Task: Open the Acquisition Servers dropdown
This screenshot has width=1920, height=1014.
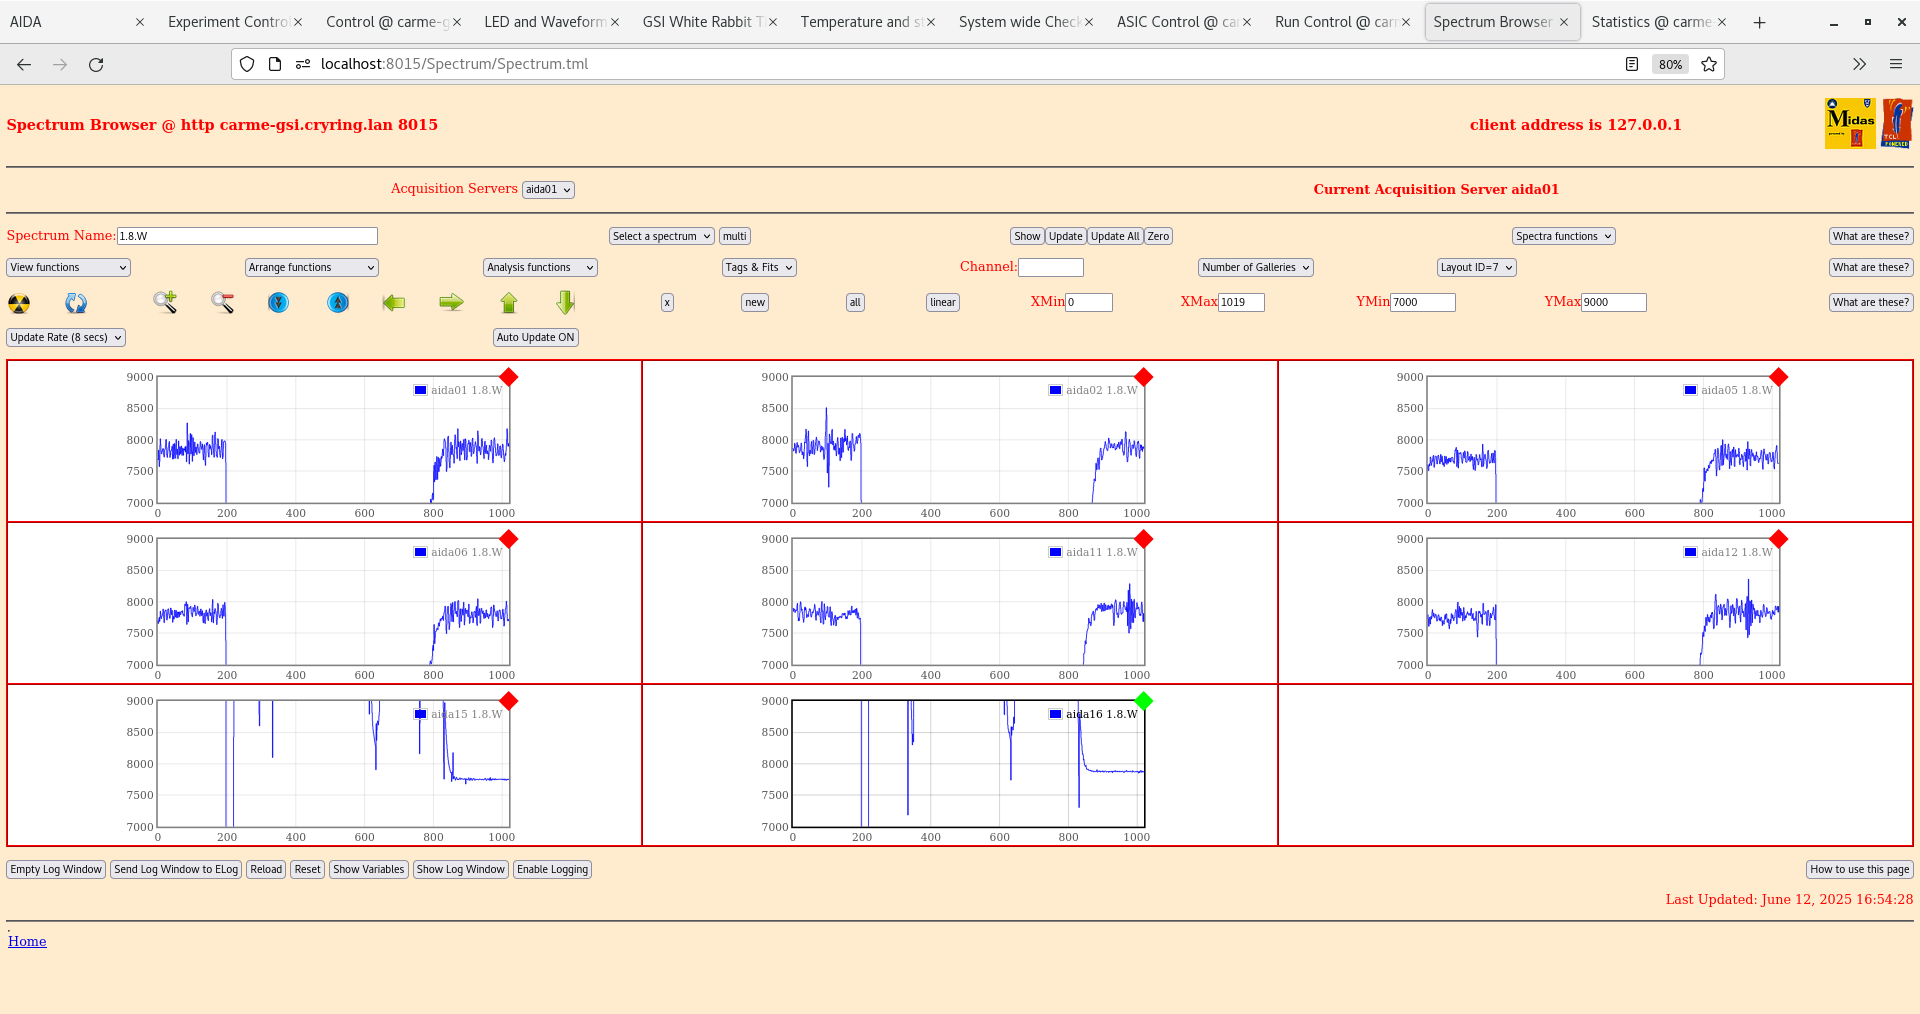Action: point(548,189)
